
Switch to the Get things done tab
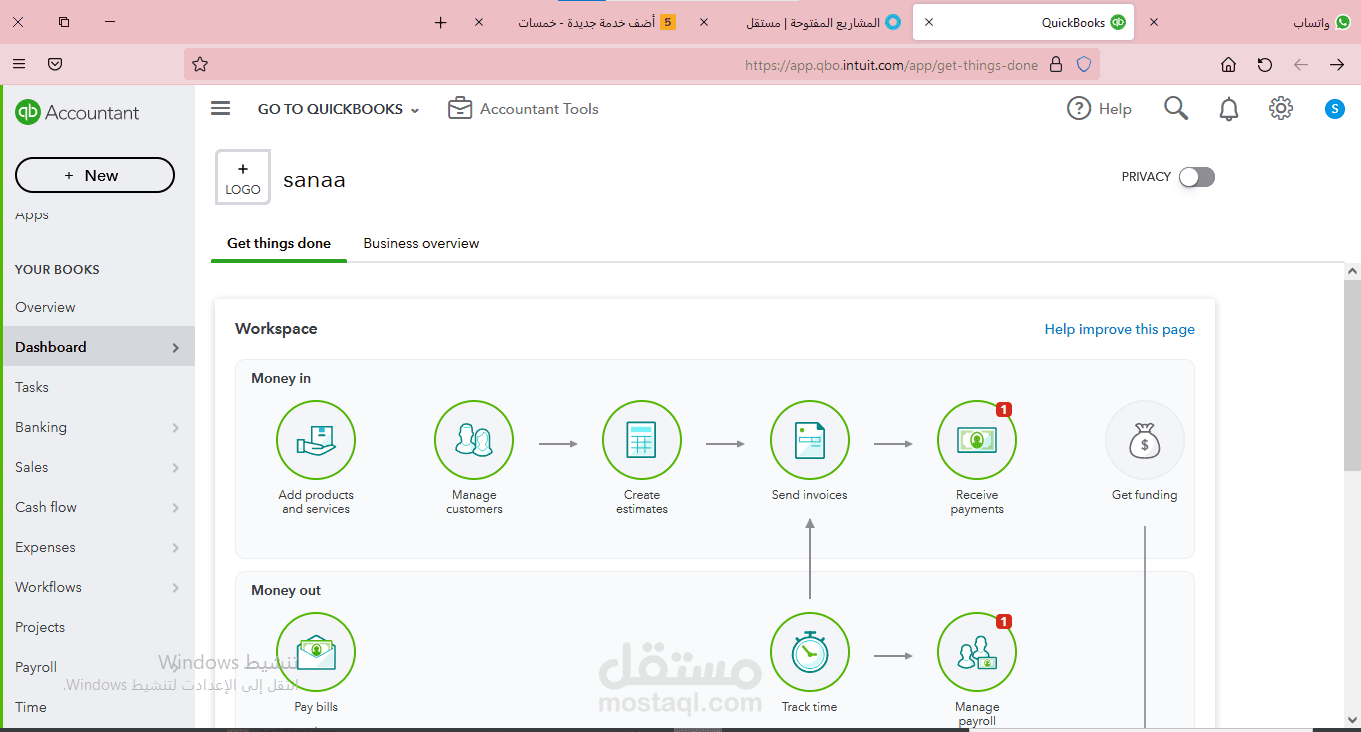coord(279,243)
